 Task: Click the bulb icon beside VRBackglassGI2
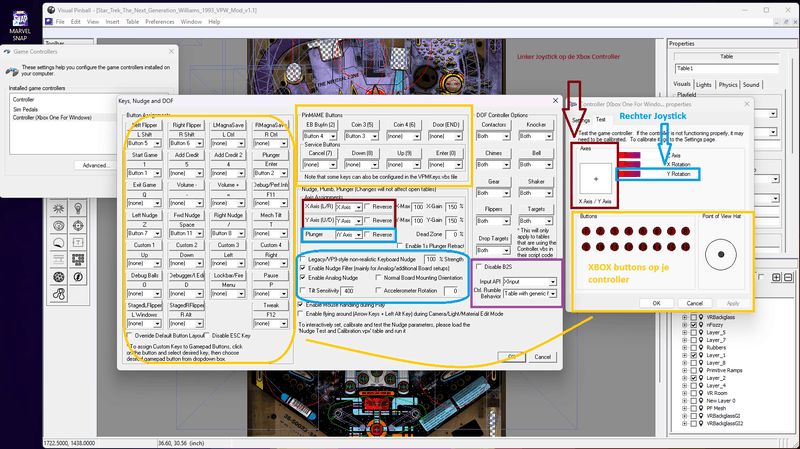701,423
